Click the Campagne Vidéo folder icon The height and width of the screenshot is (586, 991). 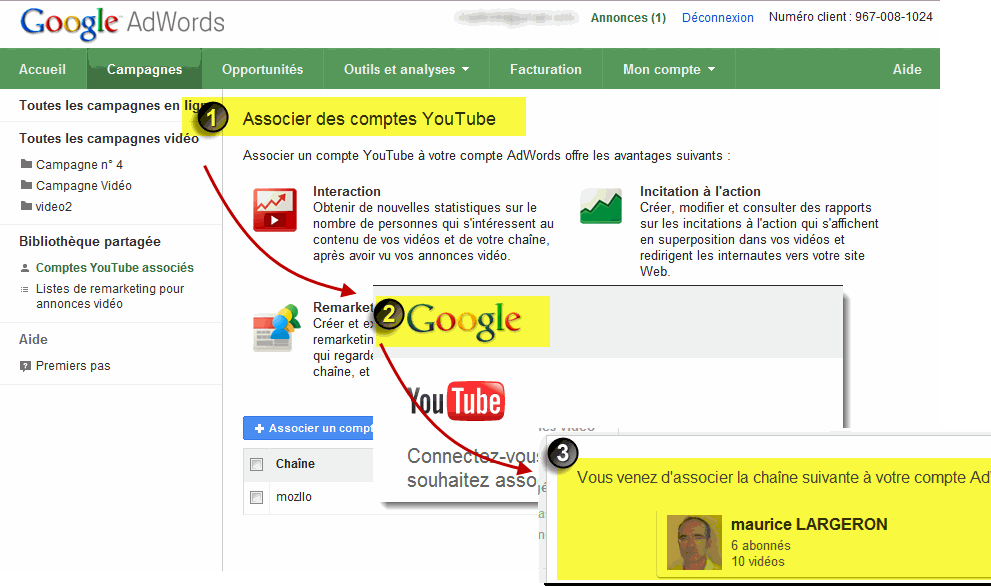26,185
